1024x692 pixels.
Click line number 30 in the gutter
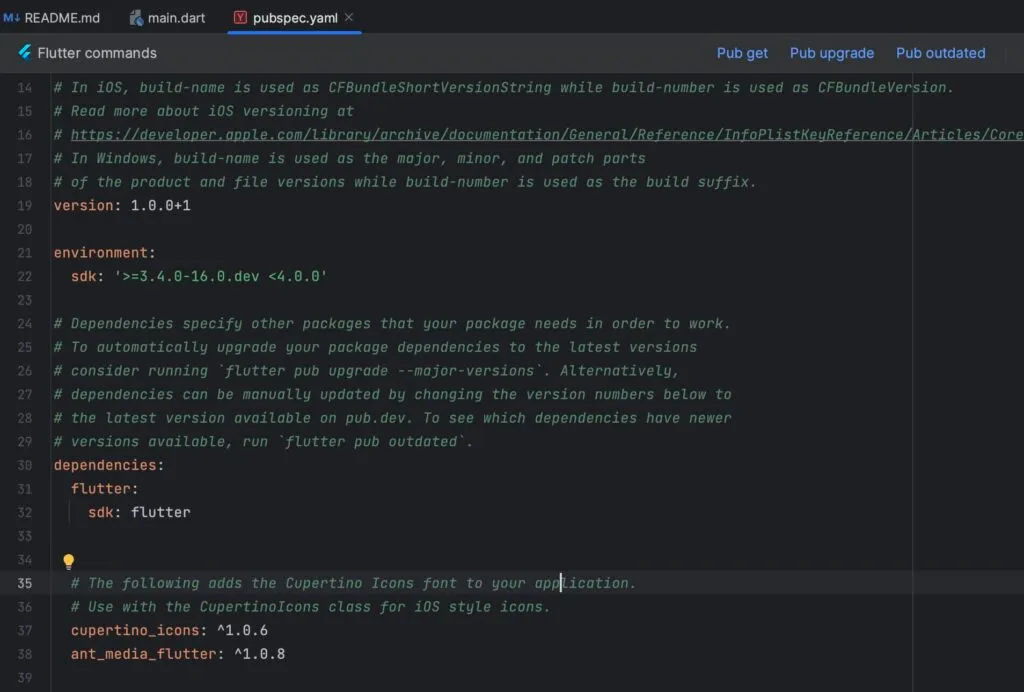point(24,465)
